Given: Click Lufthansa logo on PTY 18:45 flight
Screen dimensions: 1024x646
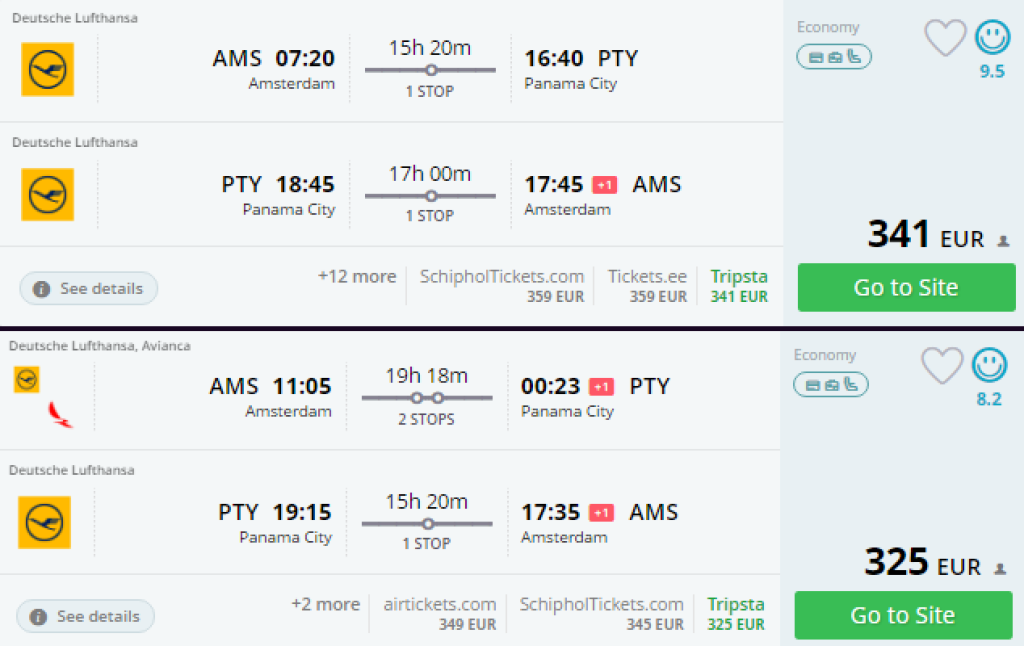Looking at the screenshot, I should click(47, 194).
